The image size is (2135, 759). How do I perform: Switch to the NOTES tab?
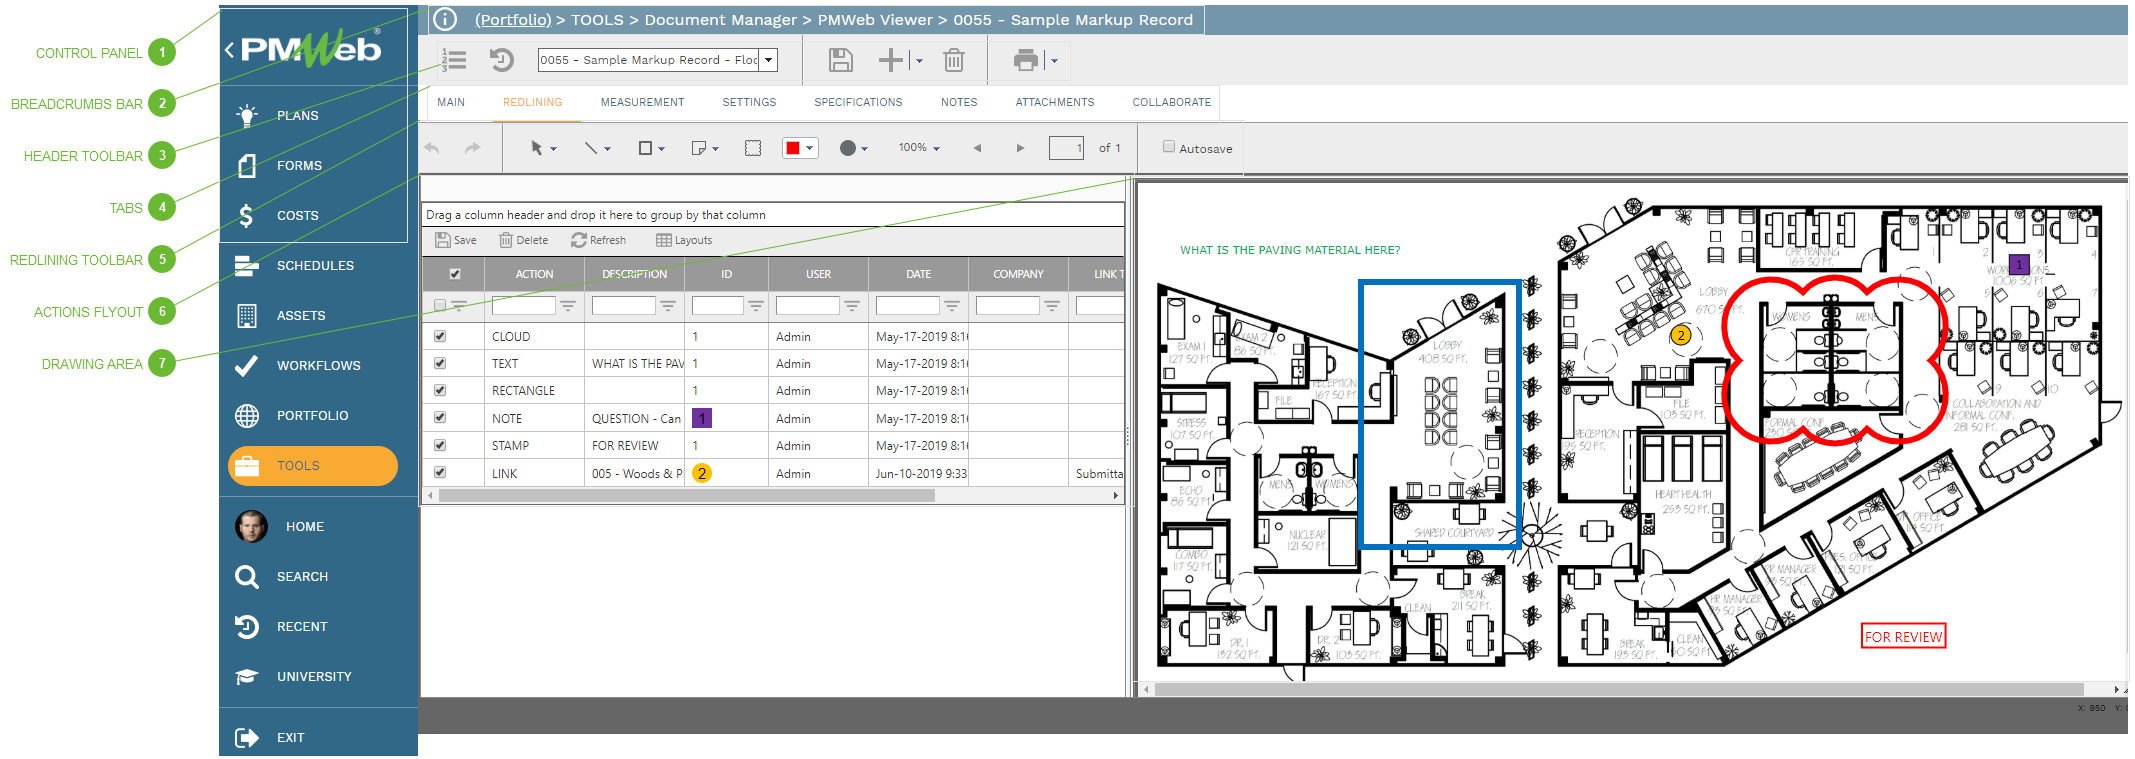tap(959, 102)
